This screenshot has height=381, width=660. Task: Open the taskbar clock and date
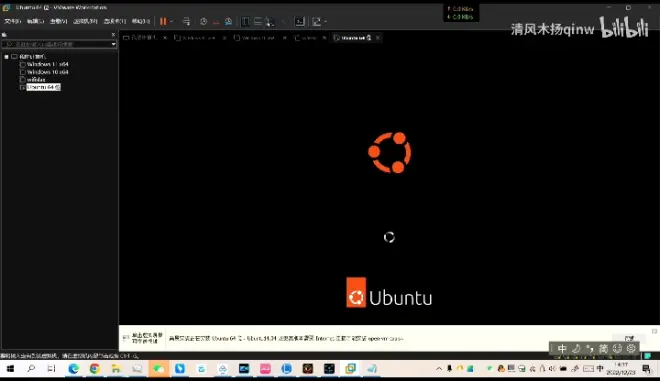pyautogui.click(x=621, y=369)
